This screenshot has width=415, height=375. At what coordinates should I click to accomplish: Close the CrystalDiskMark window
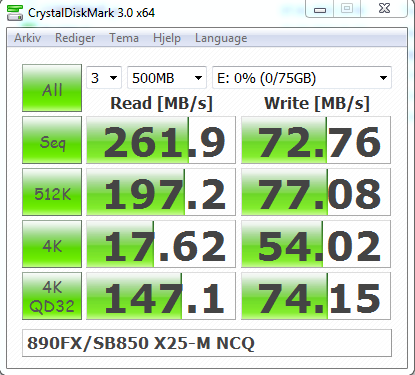click(x=385, y=9)
